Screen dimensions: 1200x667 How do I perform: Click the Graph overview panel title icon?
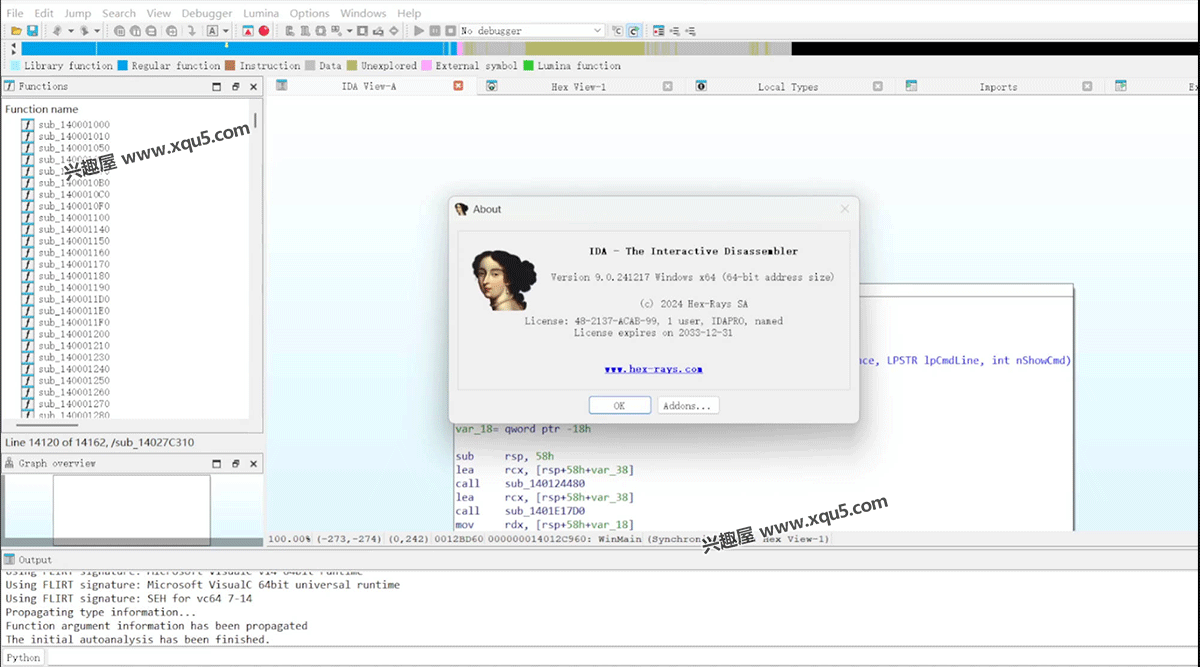tap(9, 464)
